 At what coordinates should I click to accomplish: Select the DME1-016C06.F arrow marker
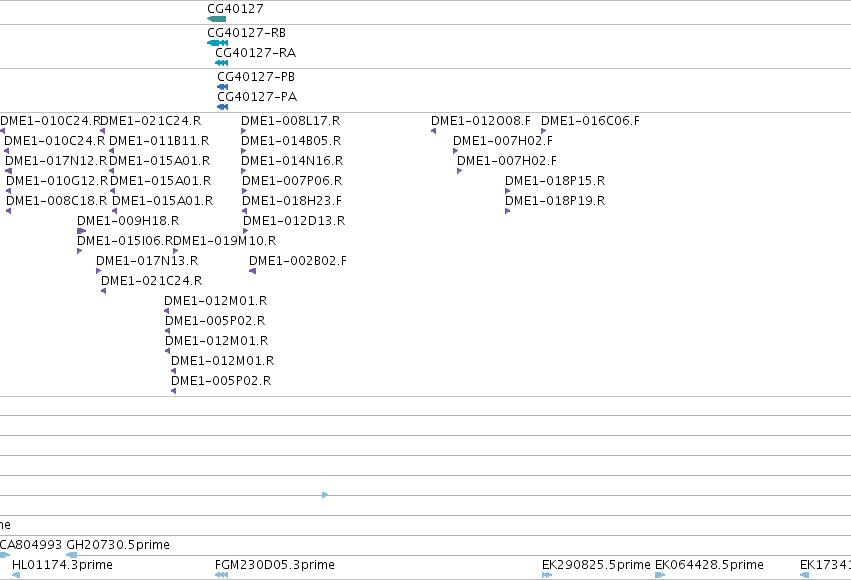(544, 131)
